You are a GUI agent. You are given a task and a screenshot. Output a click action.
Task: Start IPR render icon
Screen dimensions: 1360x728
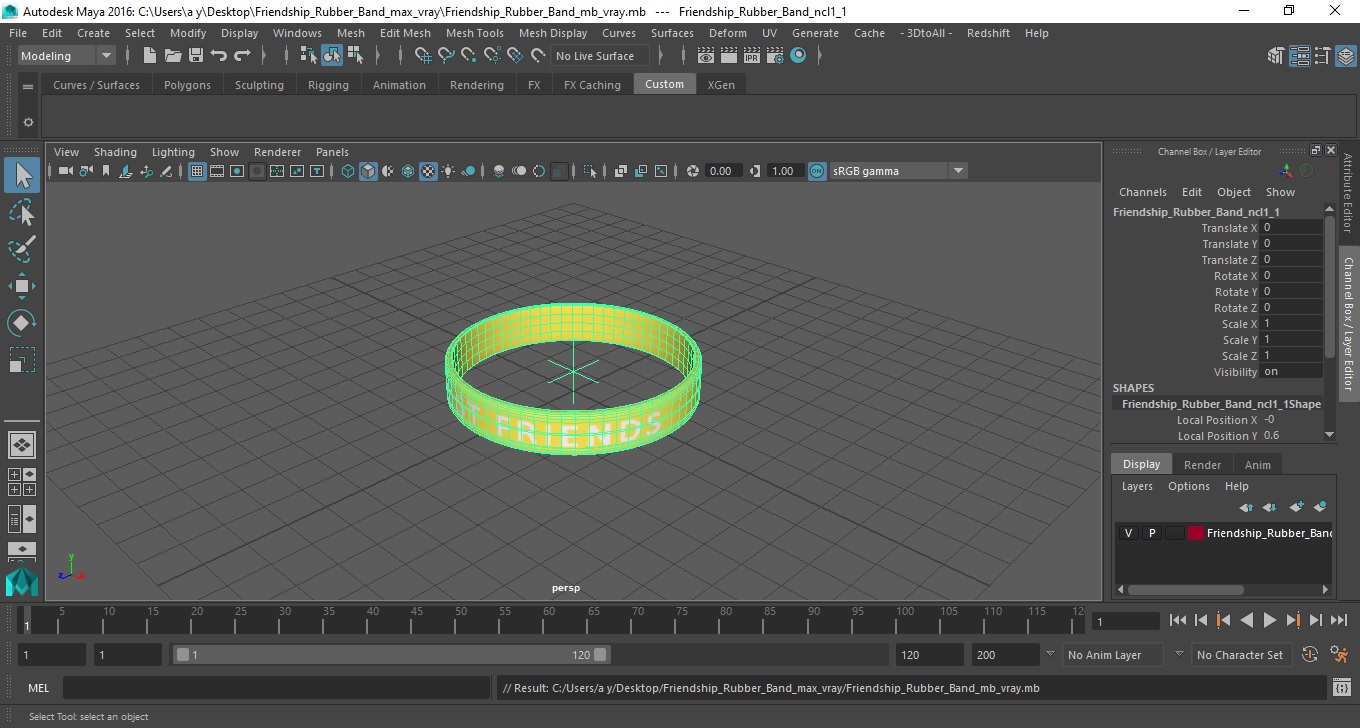click(752, 56)
